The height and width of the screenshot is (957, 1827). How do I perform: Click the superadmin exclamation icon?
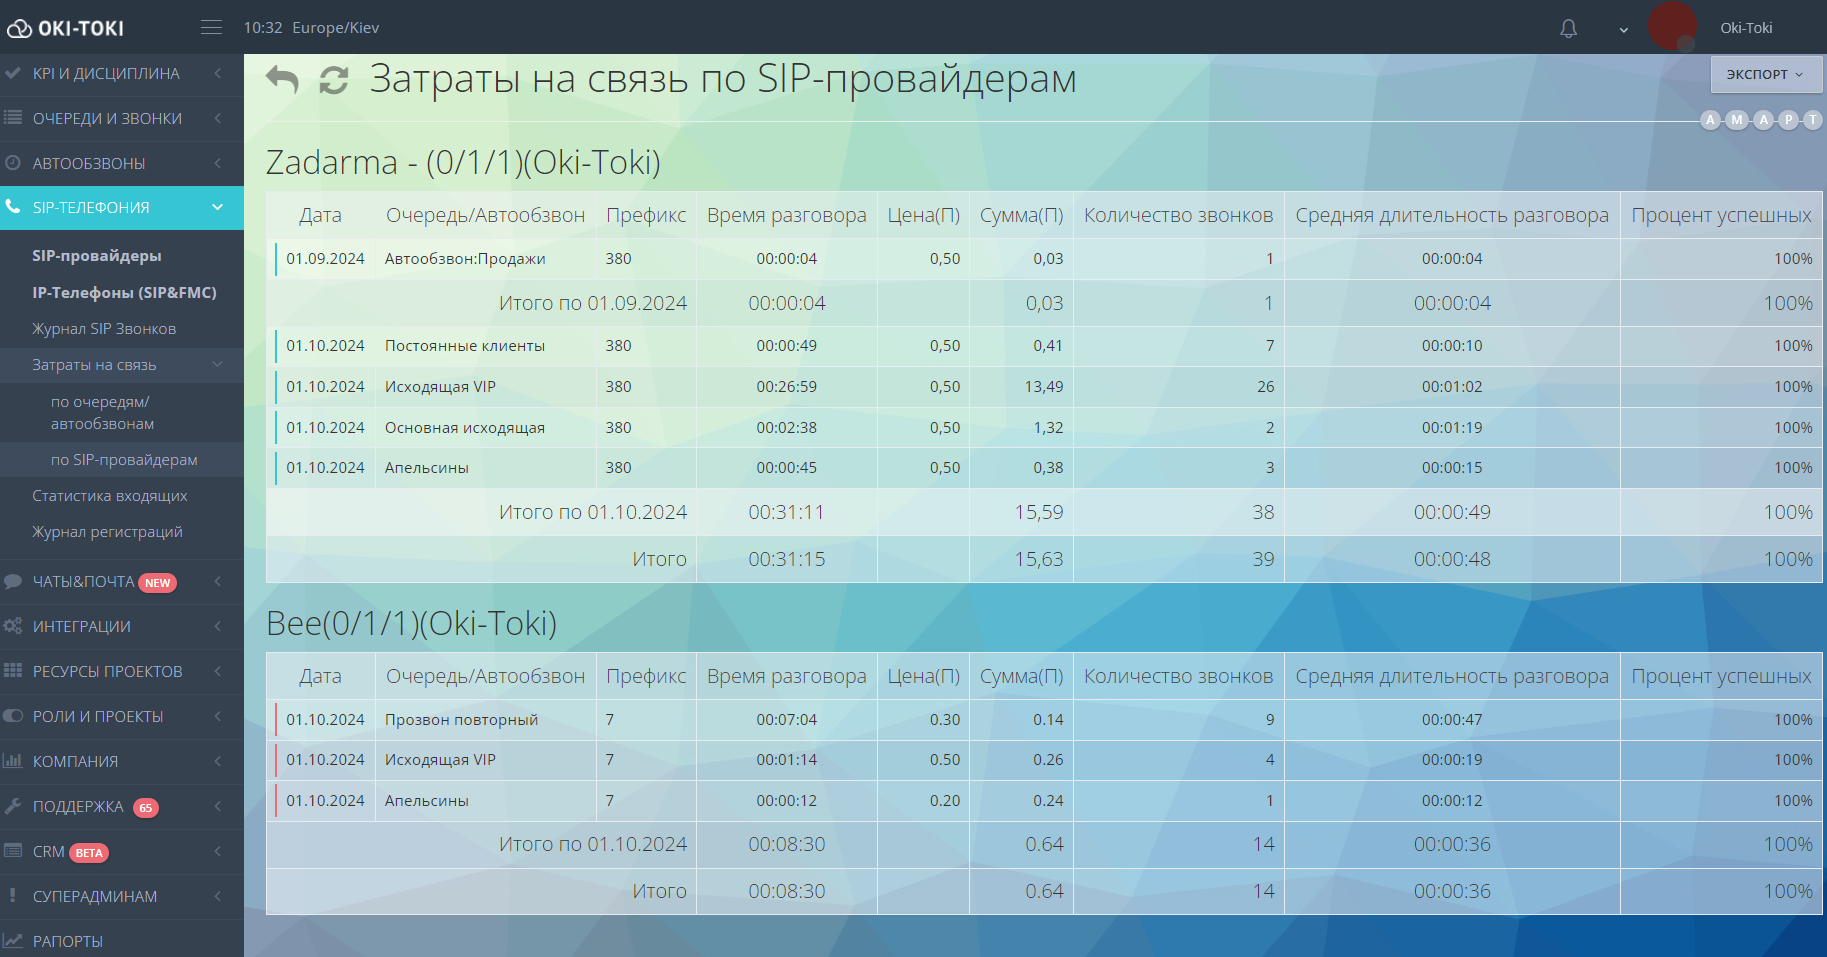pos(12,896)
